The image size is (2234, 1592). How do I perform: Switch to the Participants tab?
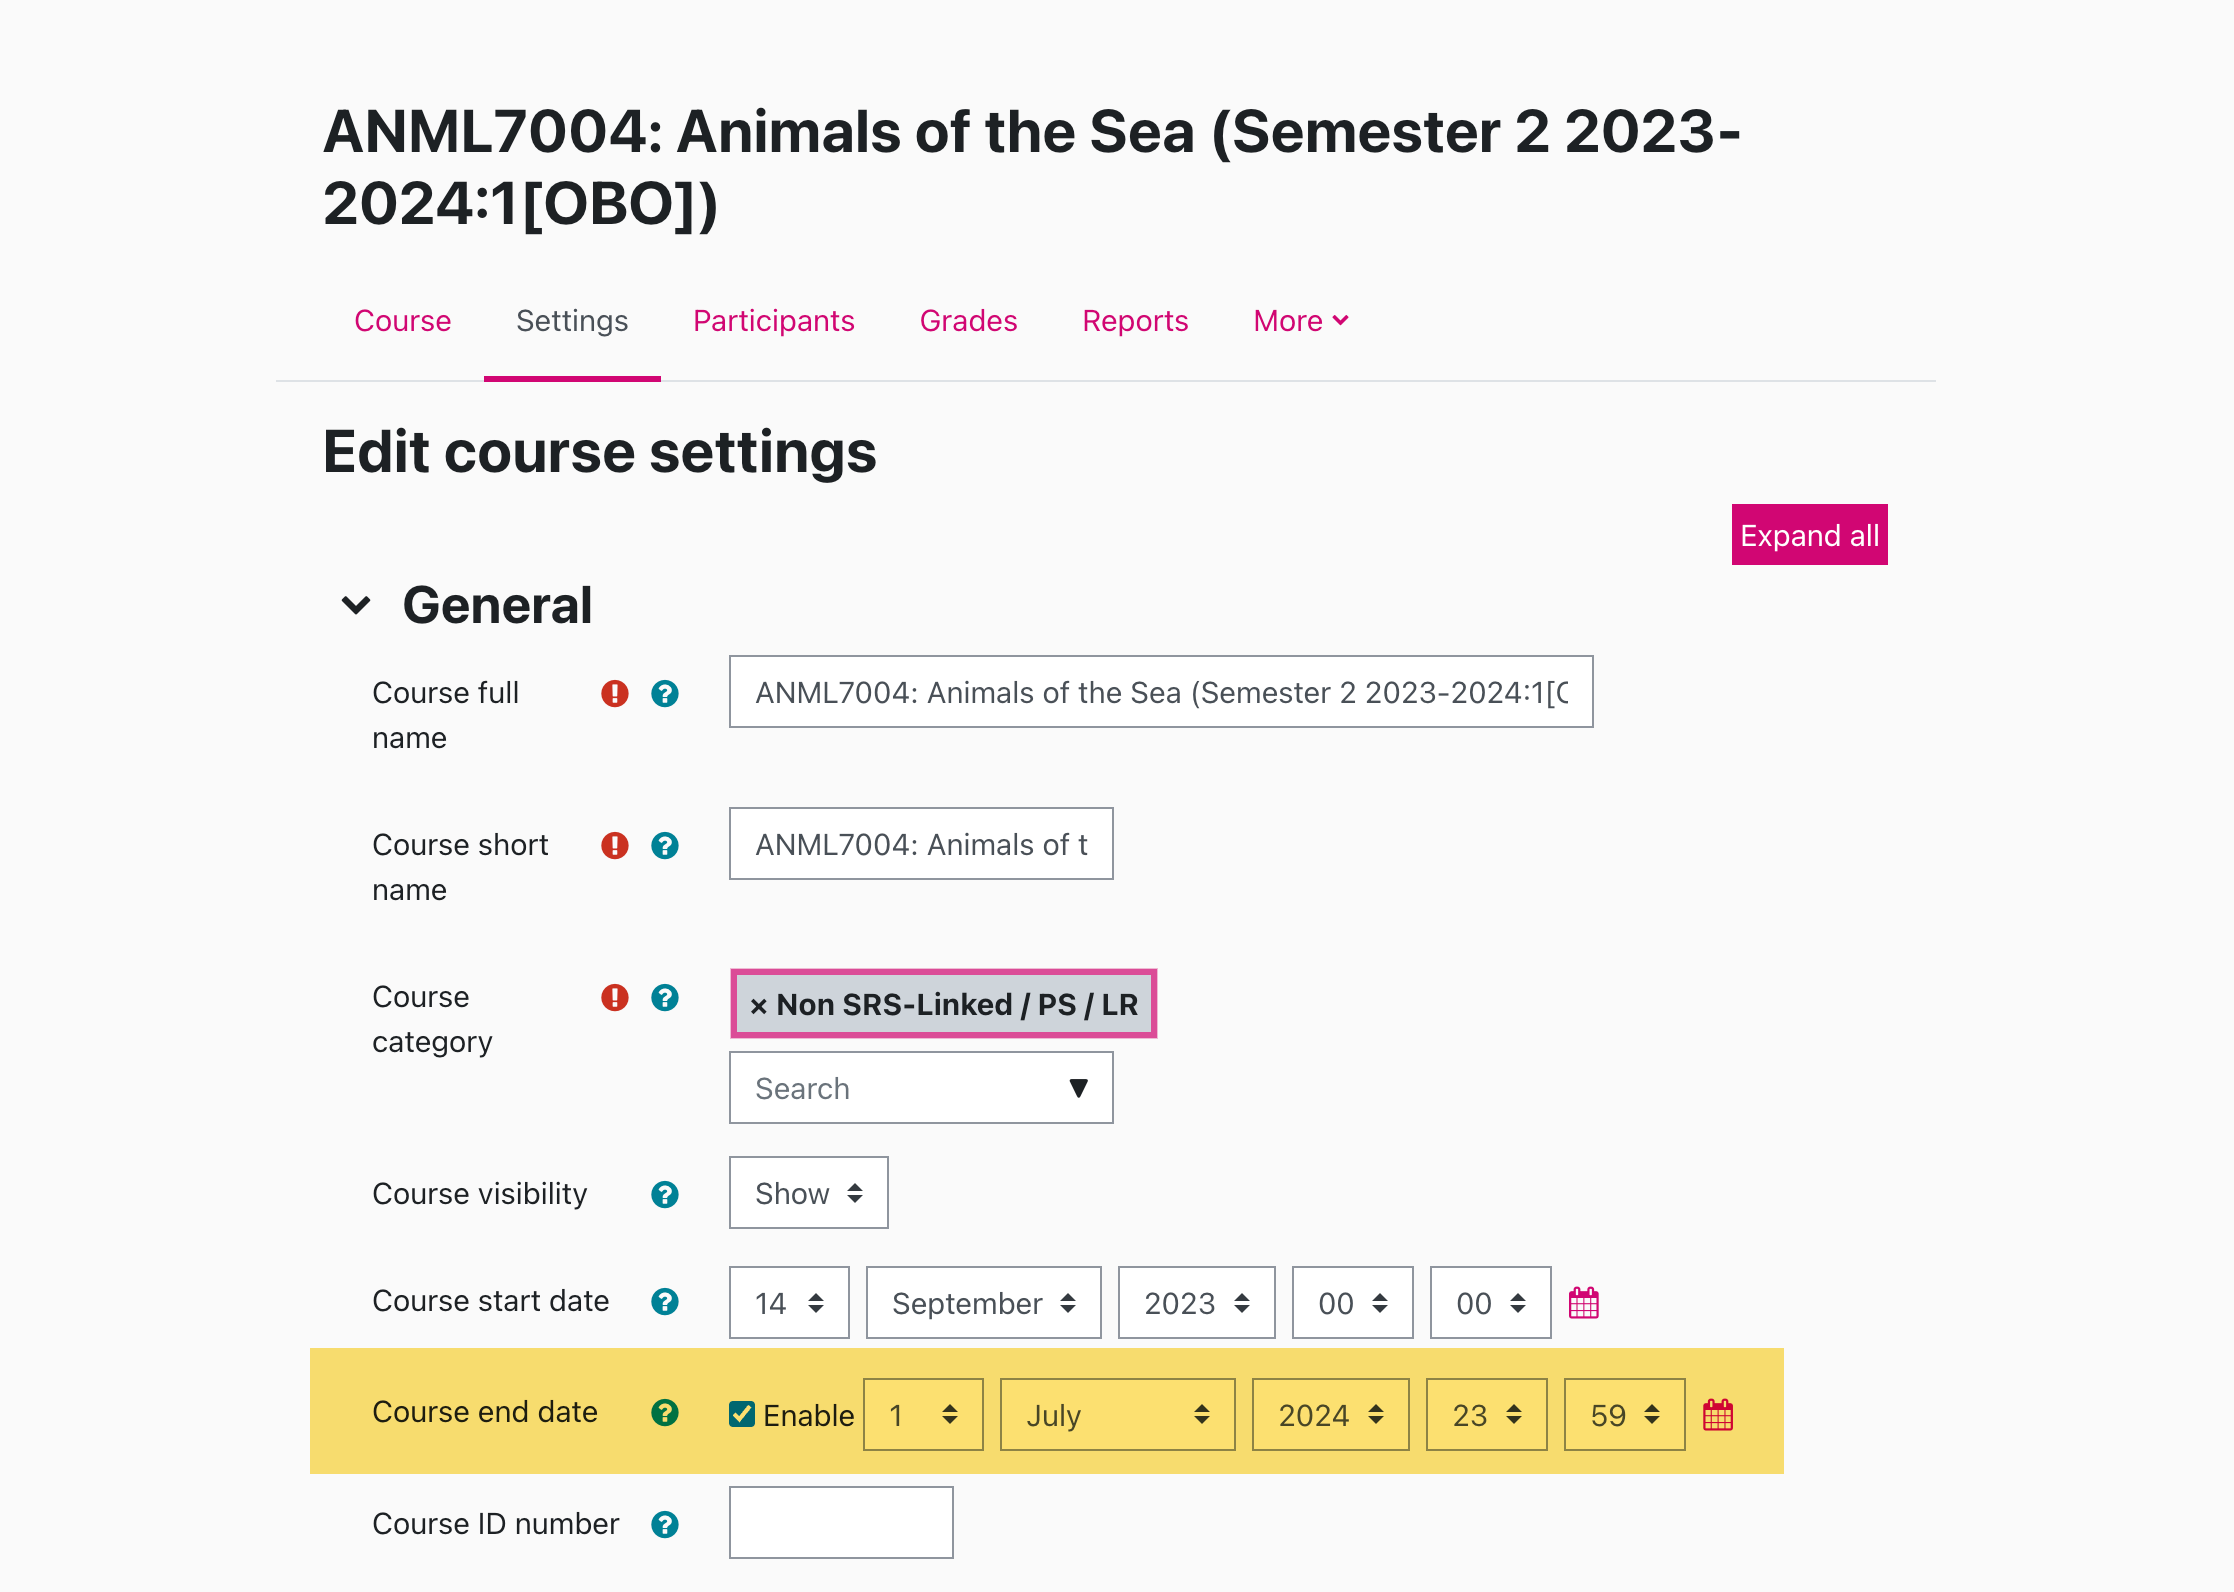tap(773, 321)
